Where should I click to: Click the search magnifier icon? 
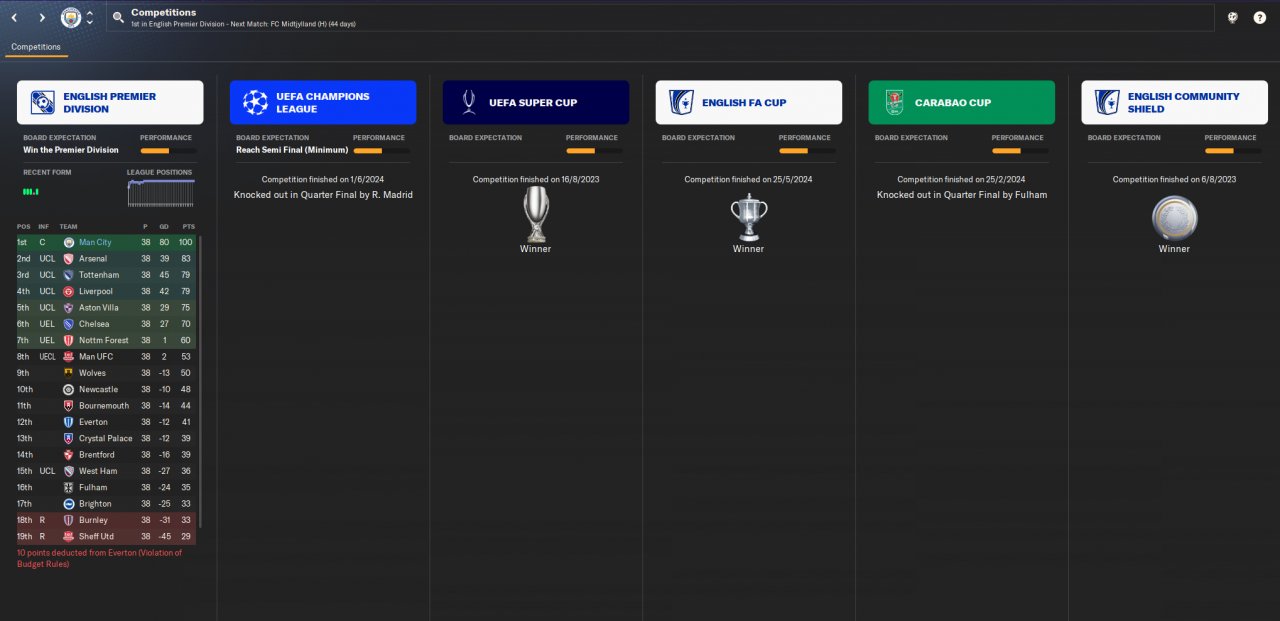coord(118,18)
